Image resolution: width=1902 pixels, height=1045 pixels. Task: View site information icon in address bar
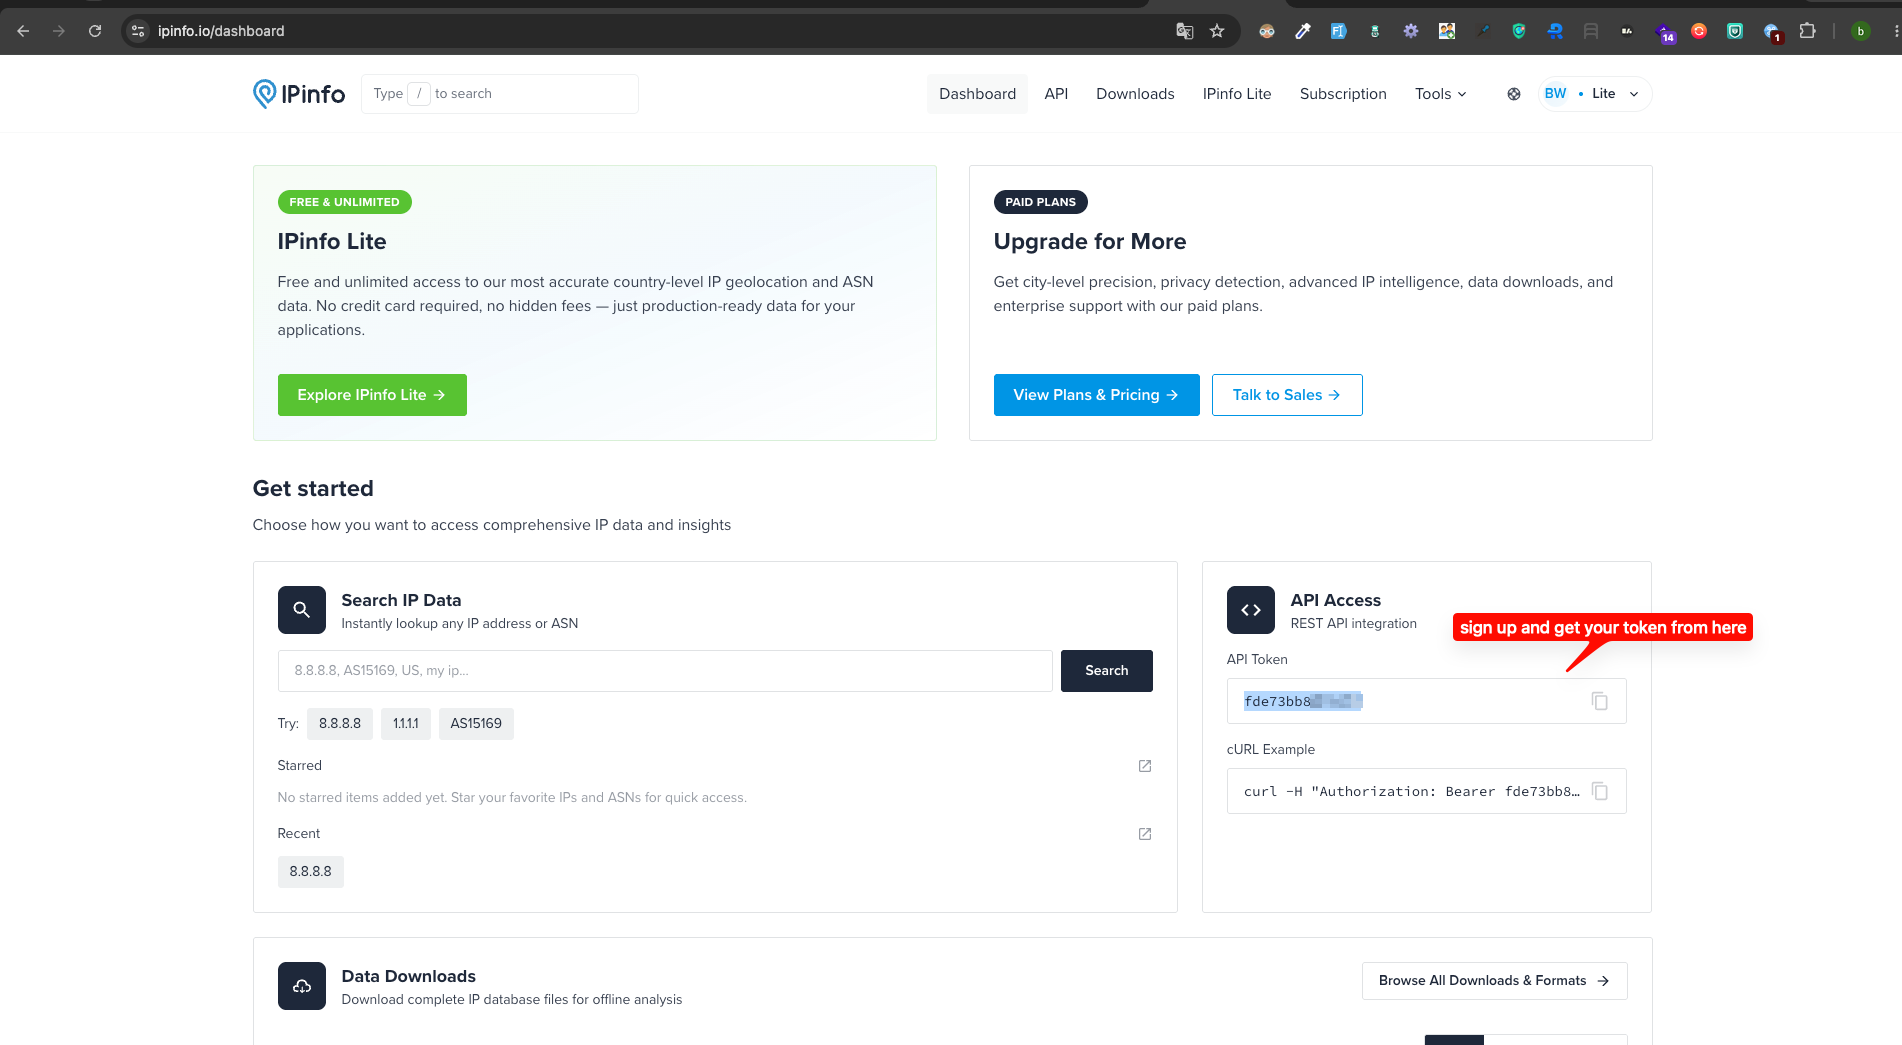[x=139, y=31]
